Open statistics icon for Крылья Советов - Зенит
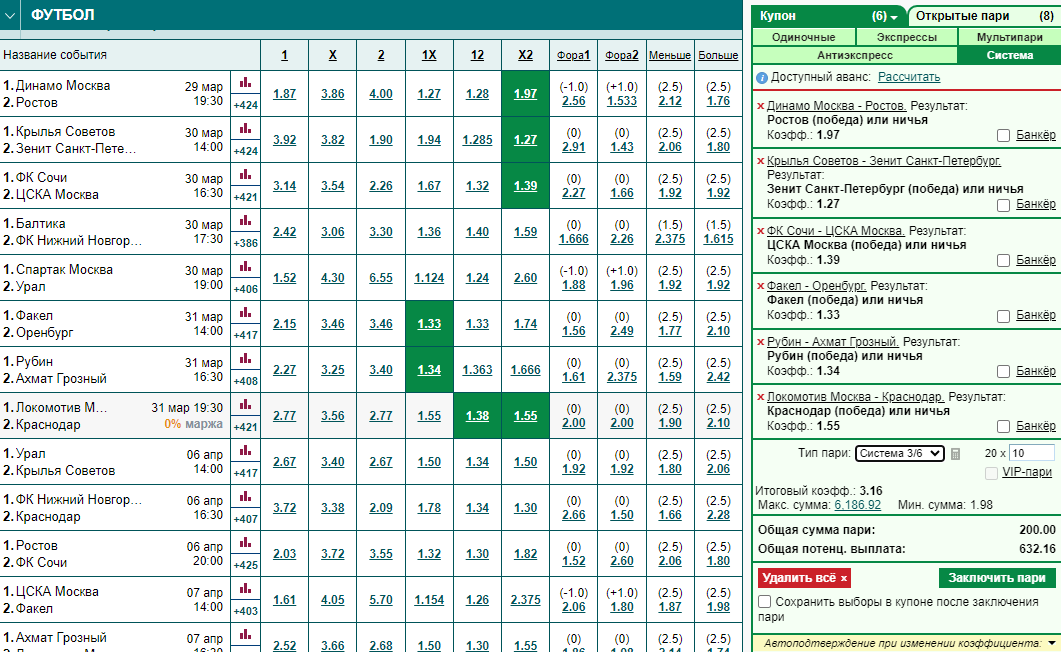Viewport: 1061px width, 652px height. click(245, 129)
